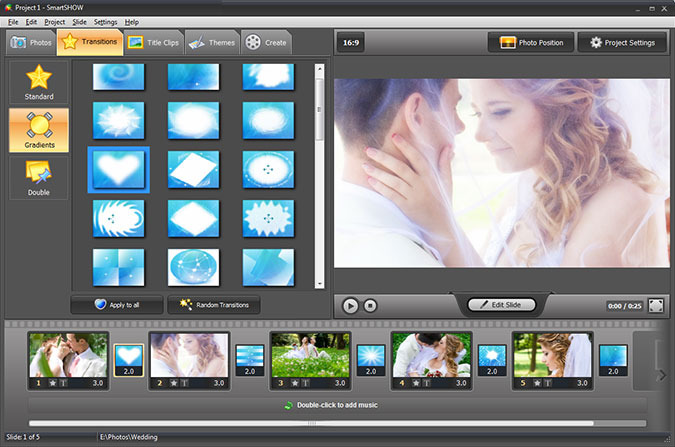Switch to the Title Clips tab

154,42
